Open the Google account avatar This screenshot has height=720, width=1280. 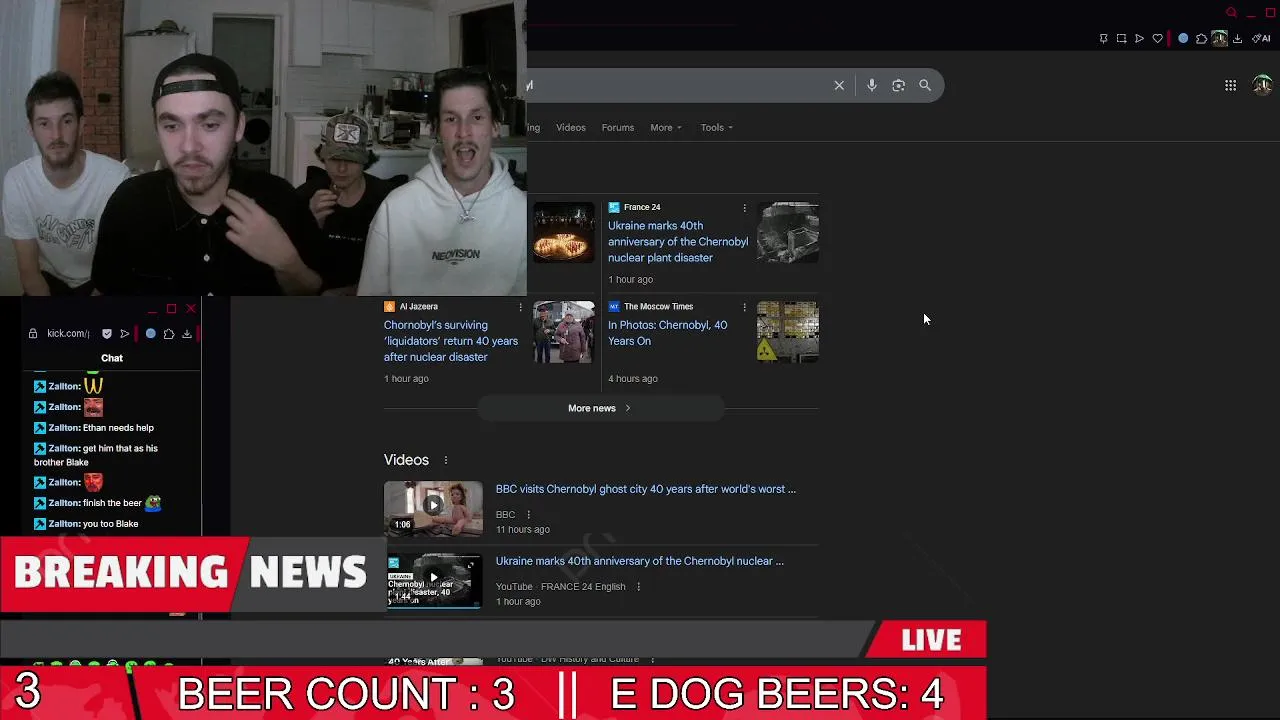coord(1263,85)
